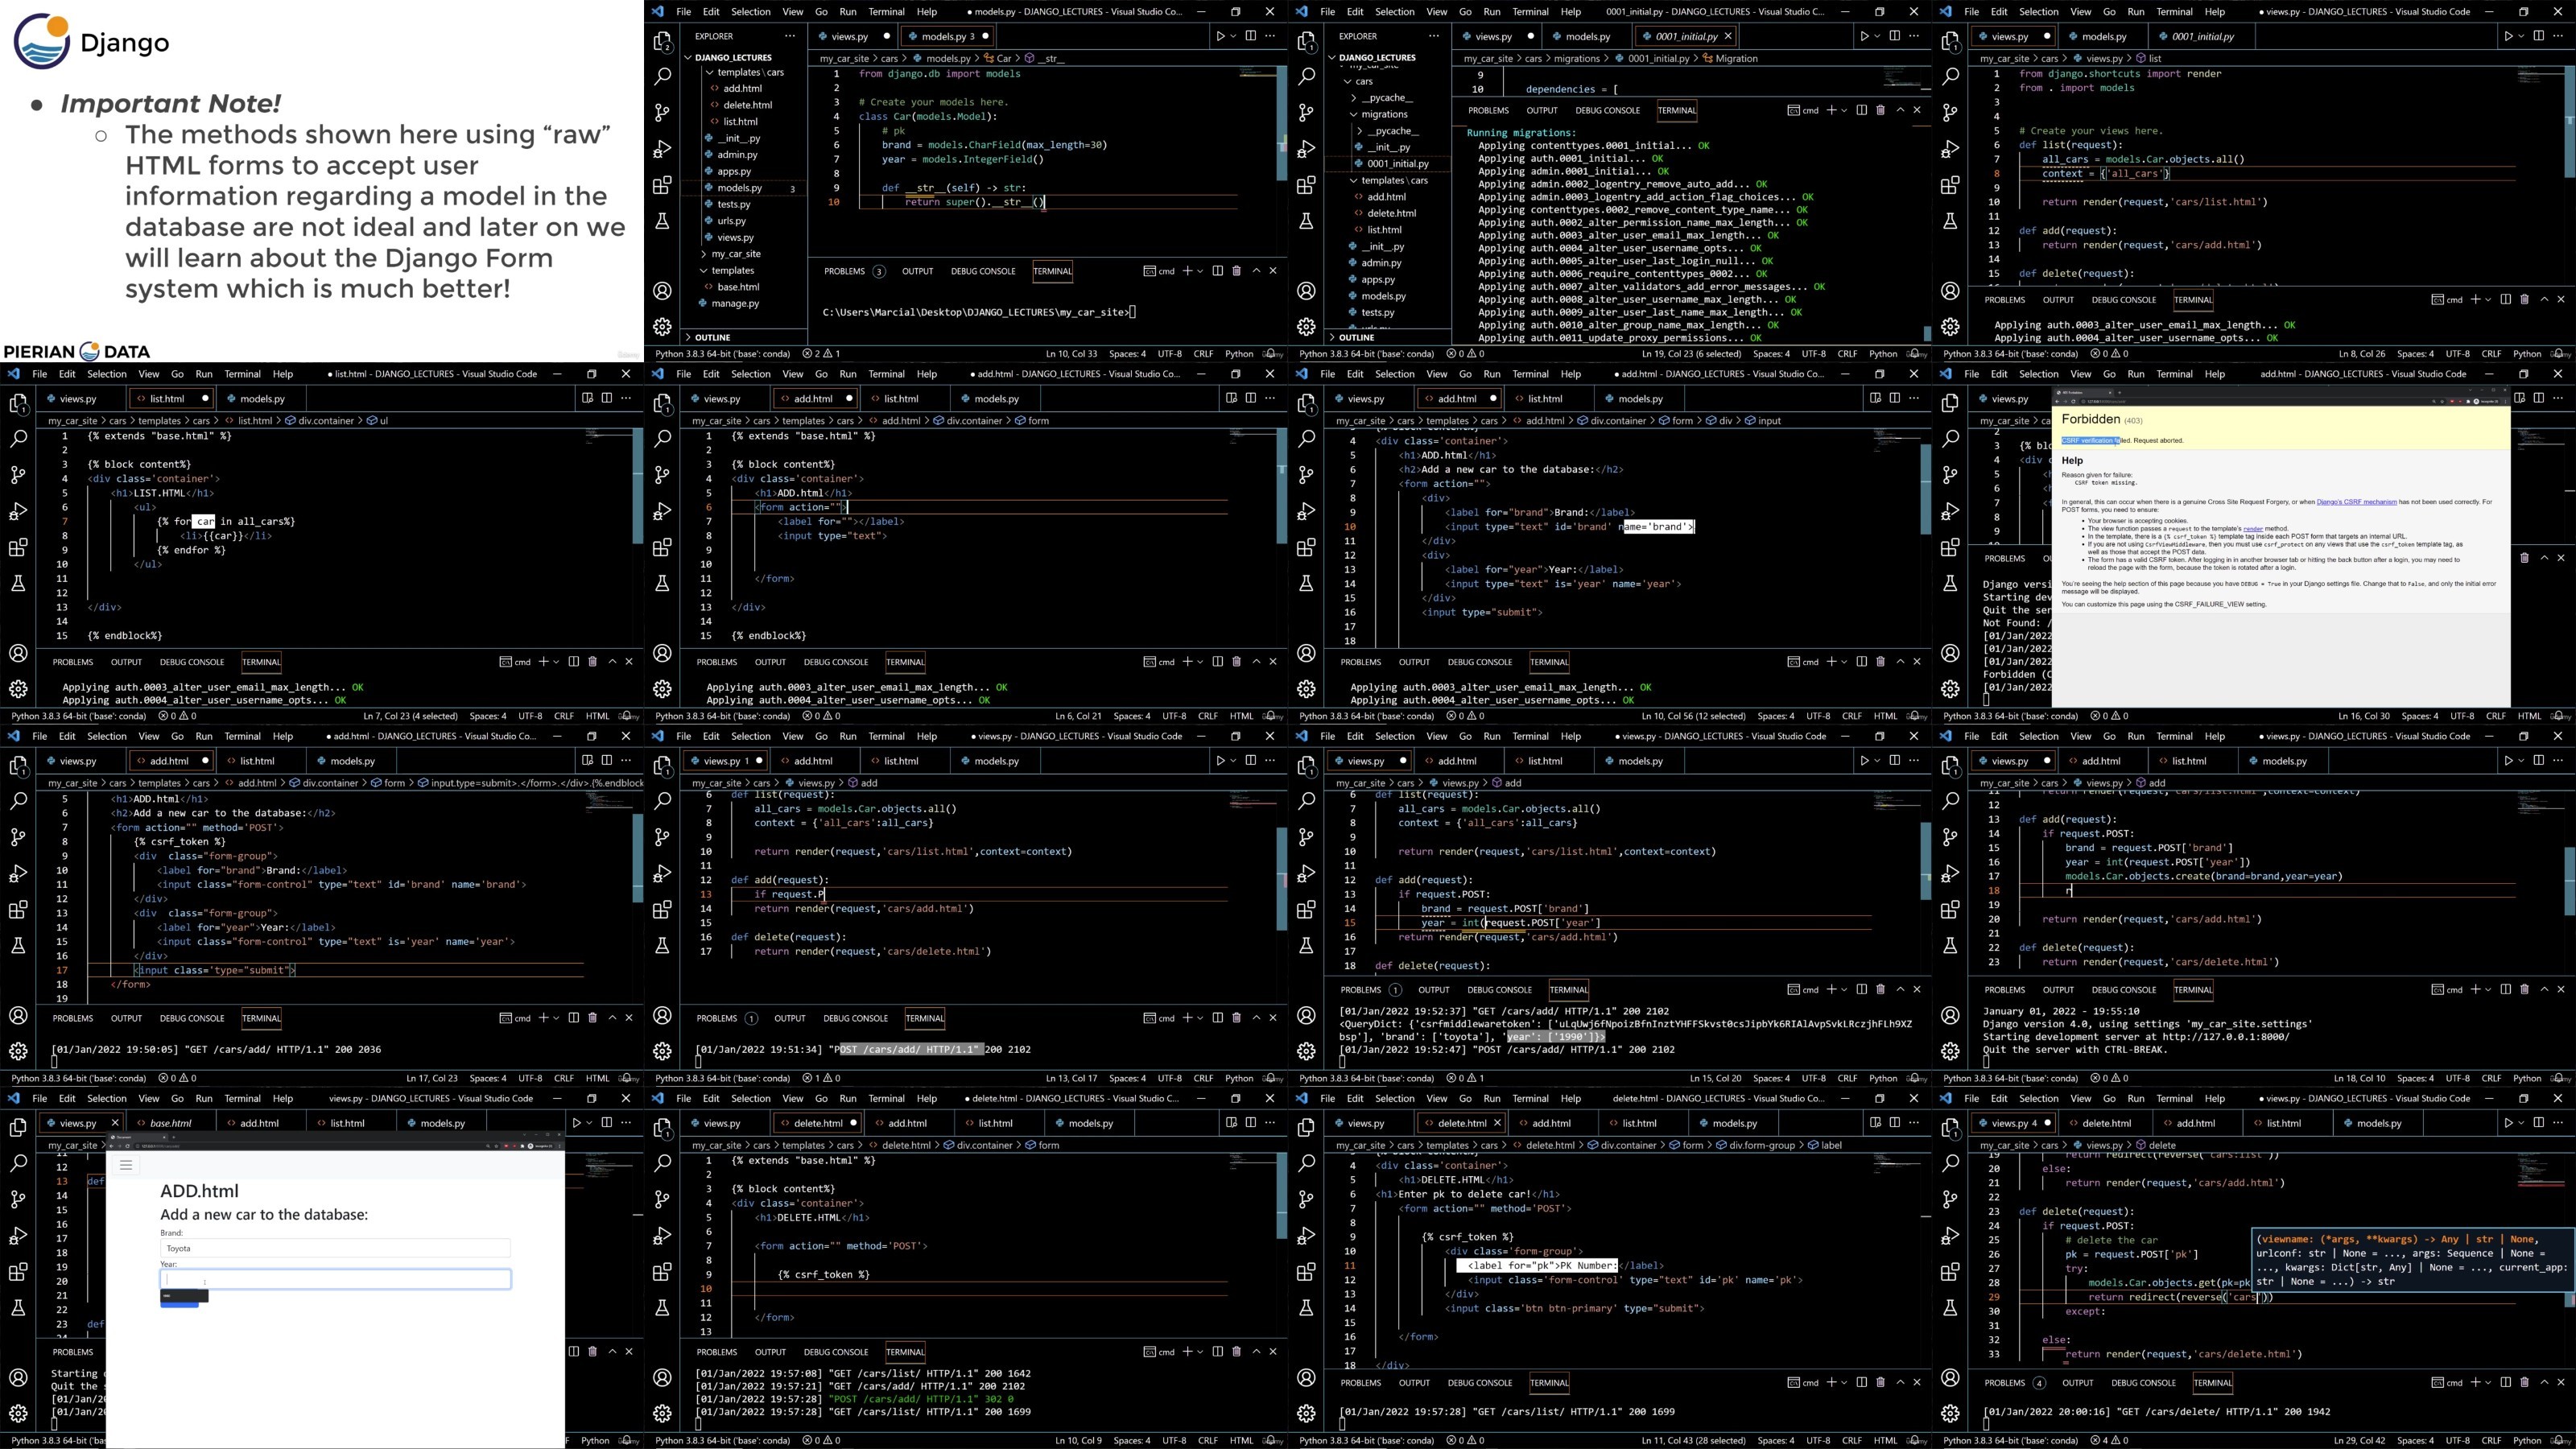Switch to DEBUG CONSOLE tab in 0001_initial.py titled window
Image resolution: width=2576 pixels, height=1449 pixels.
point(1607,110)
